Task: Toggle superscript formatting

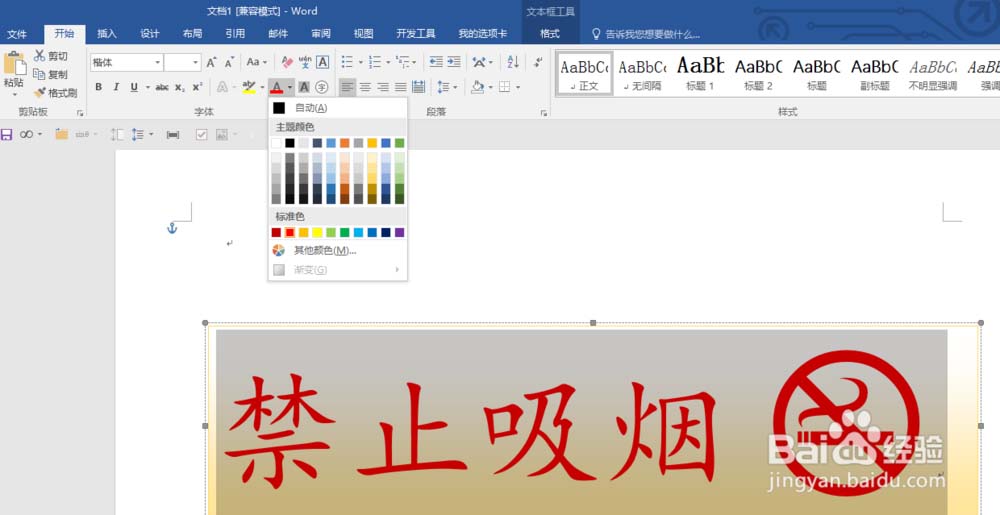Action: point(198,87)
